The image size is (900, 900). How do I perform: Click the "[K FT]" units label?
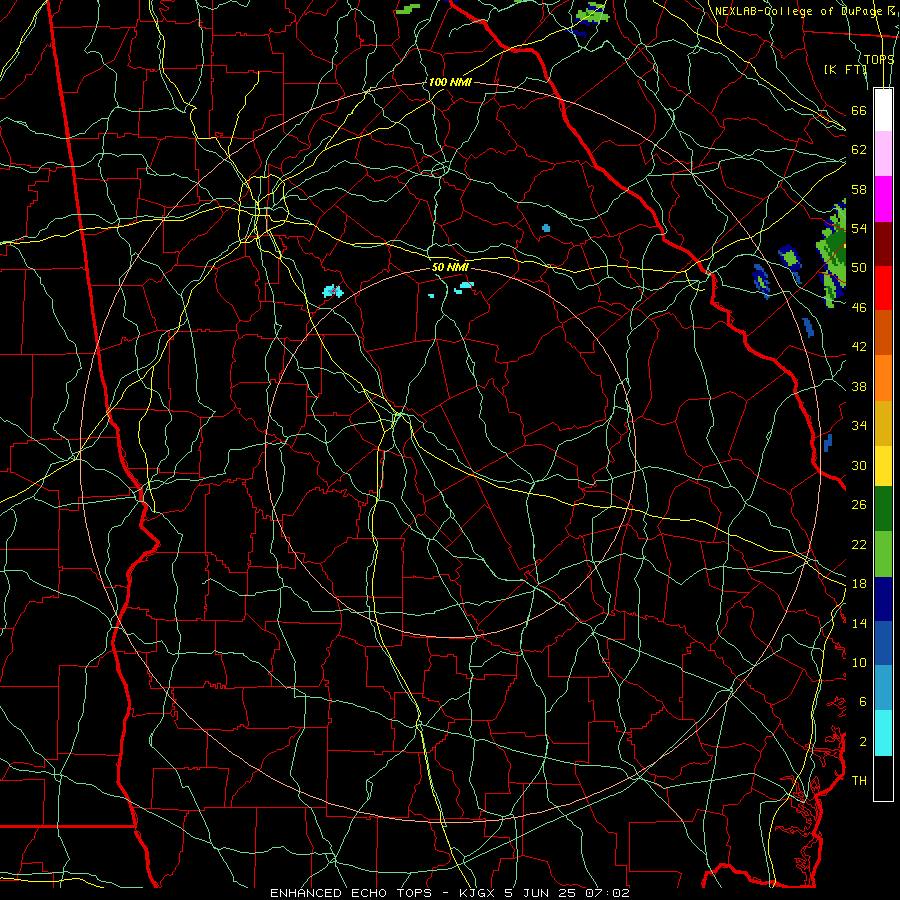coord(845,69)
